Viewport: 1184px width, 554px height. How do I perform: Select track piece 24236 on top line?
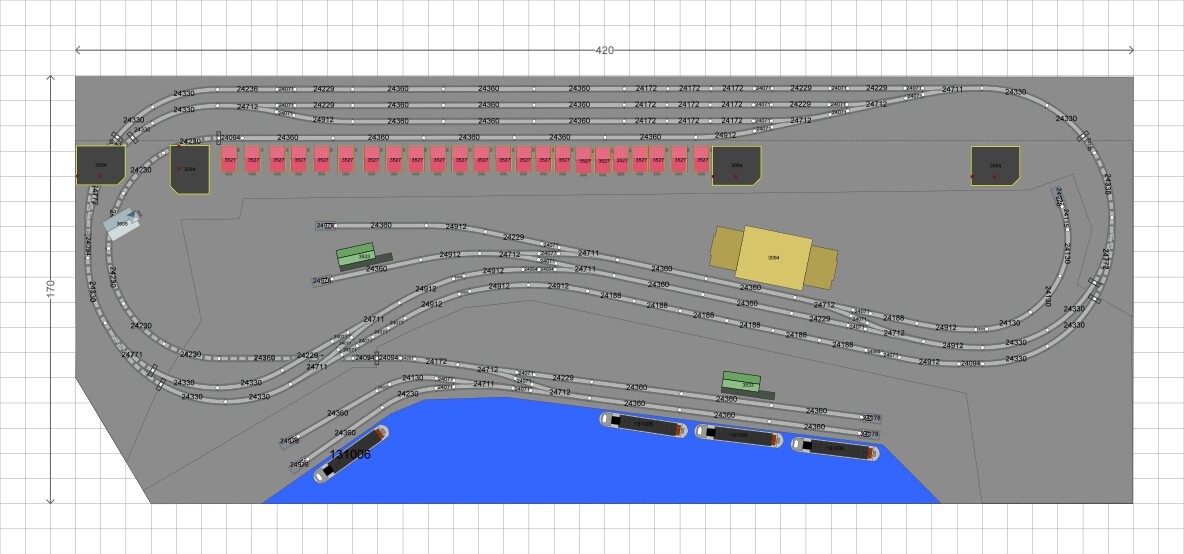click(247, 89)
